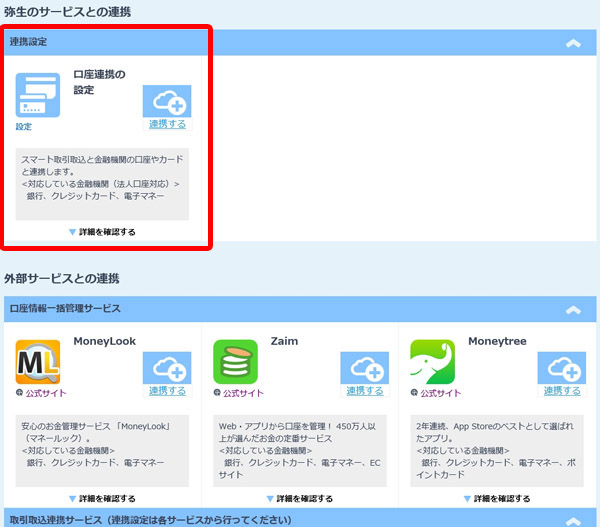This screenshot has height=527, width=600.
Task: Click the Moneytree description box
Action: click(497, 451)
